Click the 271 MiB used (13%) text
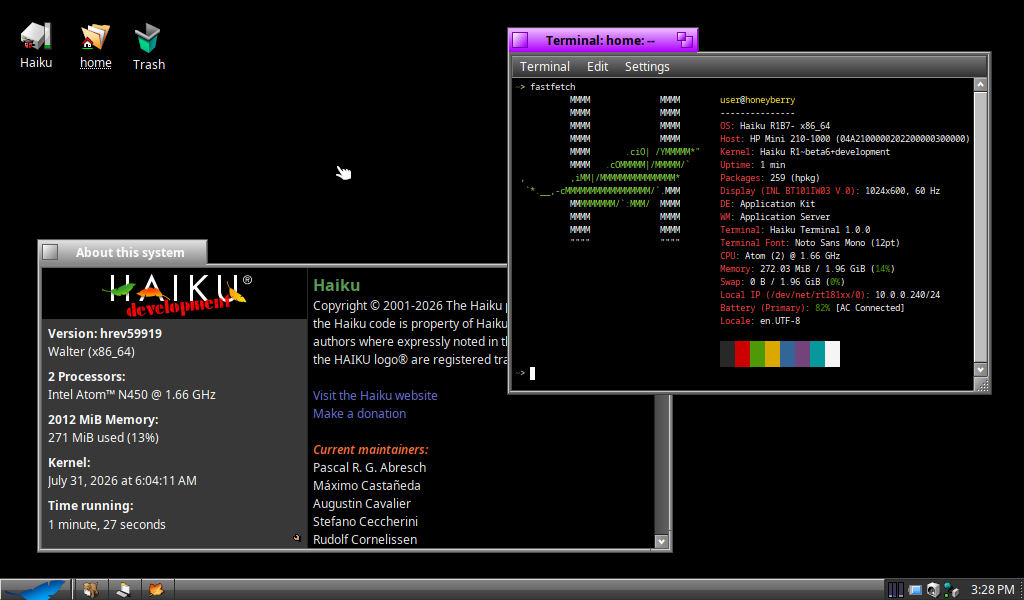1024x600 pixels. pos(103,438)
